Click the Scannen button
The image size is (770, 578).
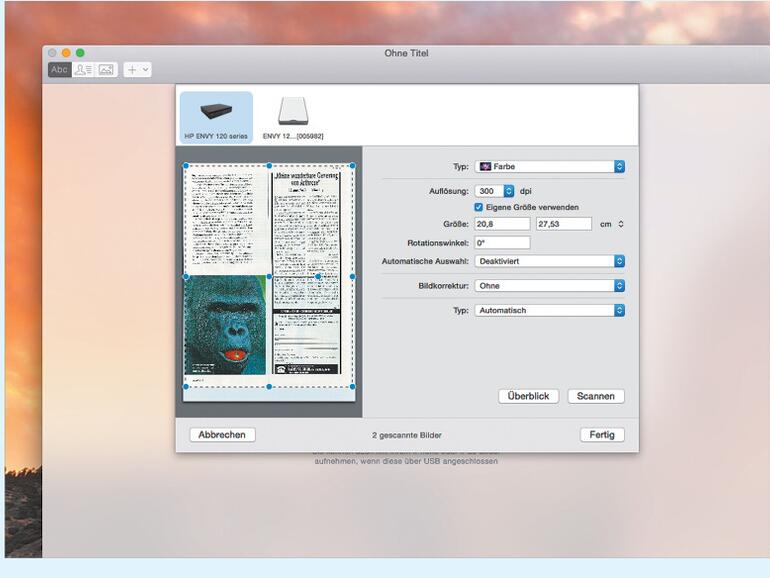(x=596, y=396)
